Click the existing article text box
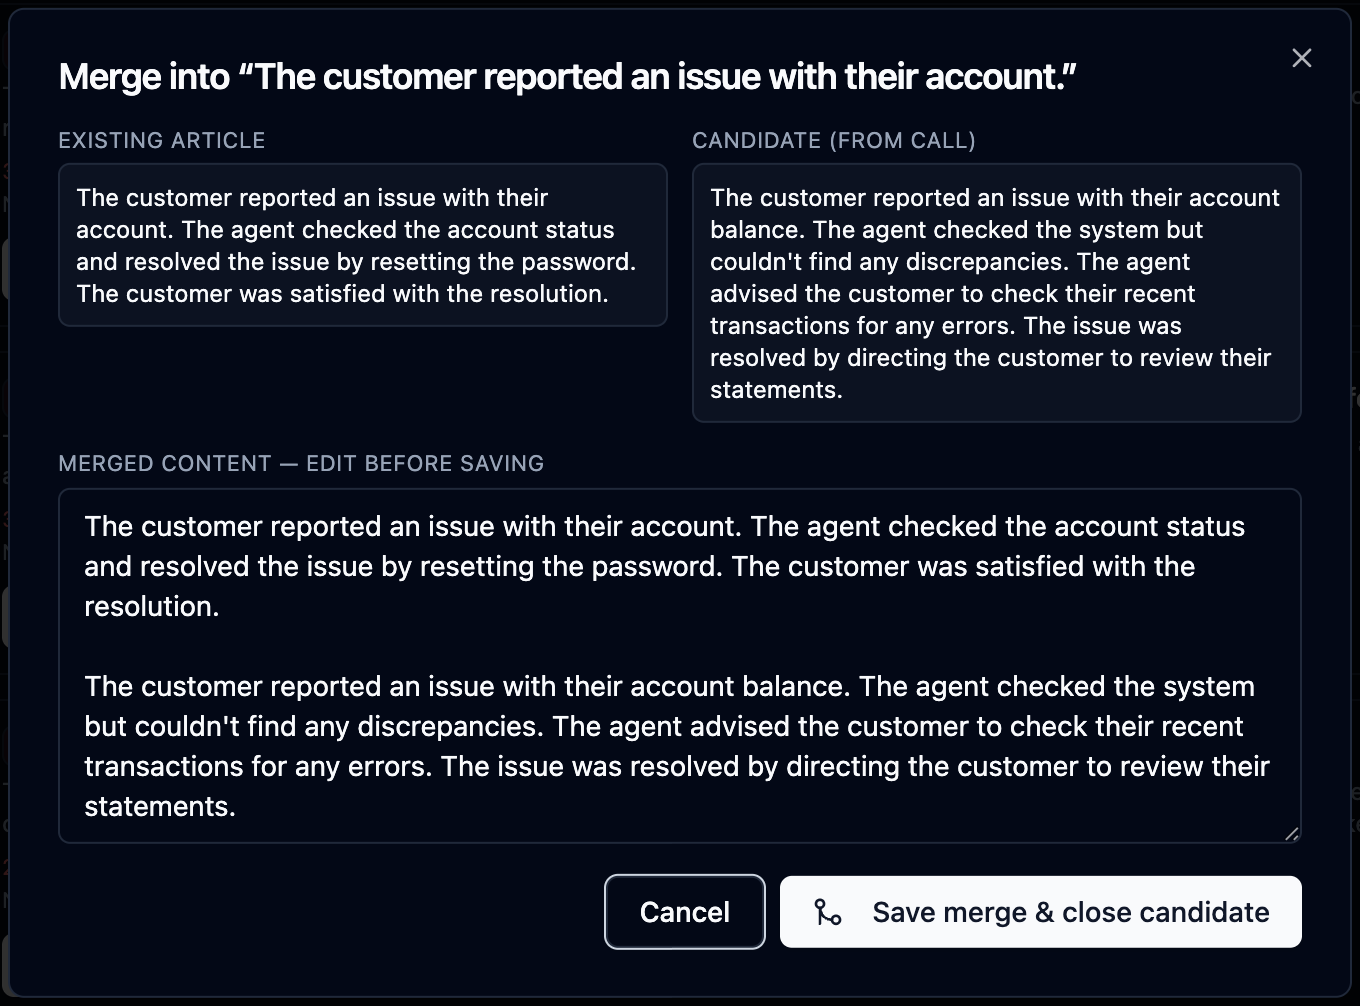This screenshot has width=1360, height=1006. (363, 245)
